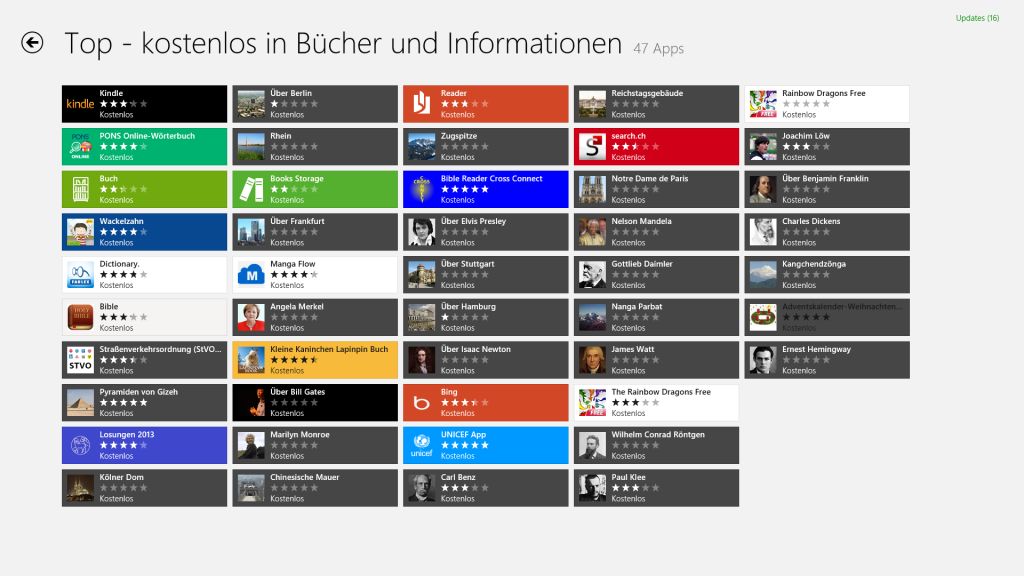This screenshot has height=576, width=1024.
Task: Click the Holy Bible app icon
Action: point(80,317)
